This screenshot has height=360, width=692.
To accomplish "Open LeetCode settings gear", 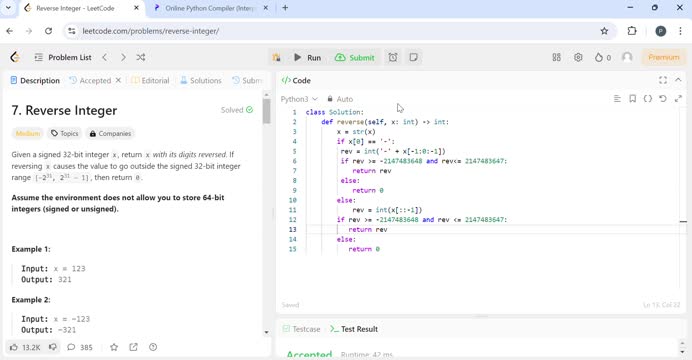I will [x=578, y=57].
